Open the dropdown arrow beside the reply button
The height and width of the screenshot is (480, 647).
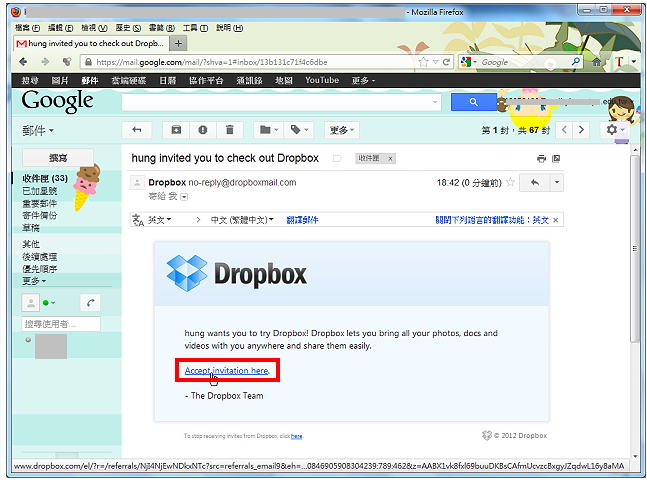(557, 182)
